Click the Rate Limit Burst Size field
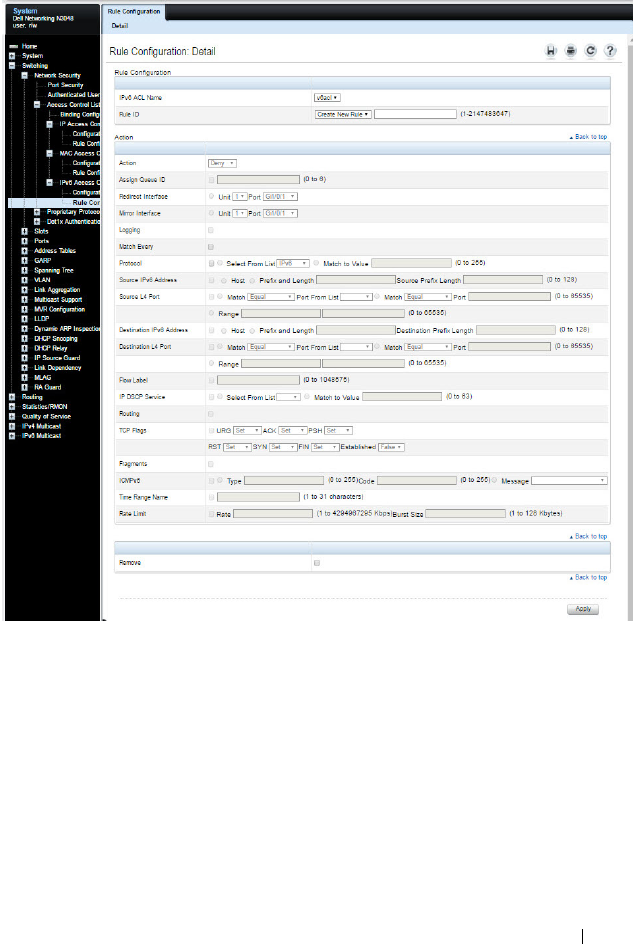This screenshot has width=641, height=944. (x=465, y=514)
